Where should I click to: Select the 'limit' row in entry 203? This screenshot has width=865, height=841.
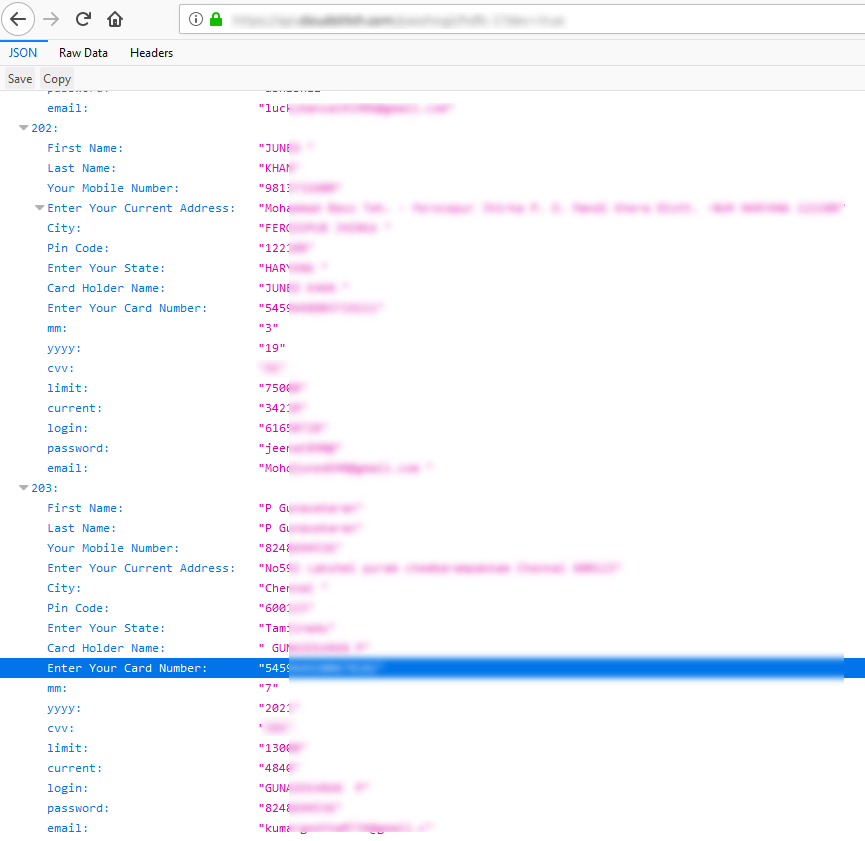pyautogui.click(x=67, y=748)
